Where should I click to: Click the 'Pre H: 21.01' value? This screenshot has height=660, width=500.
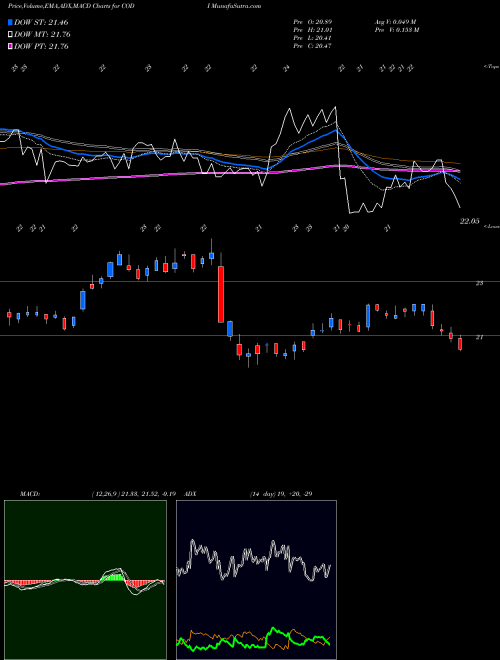313,30
